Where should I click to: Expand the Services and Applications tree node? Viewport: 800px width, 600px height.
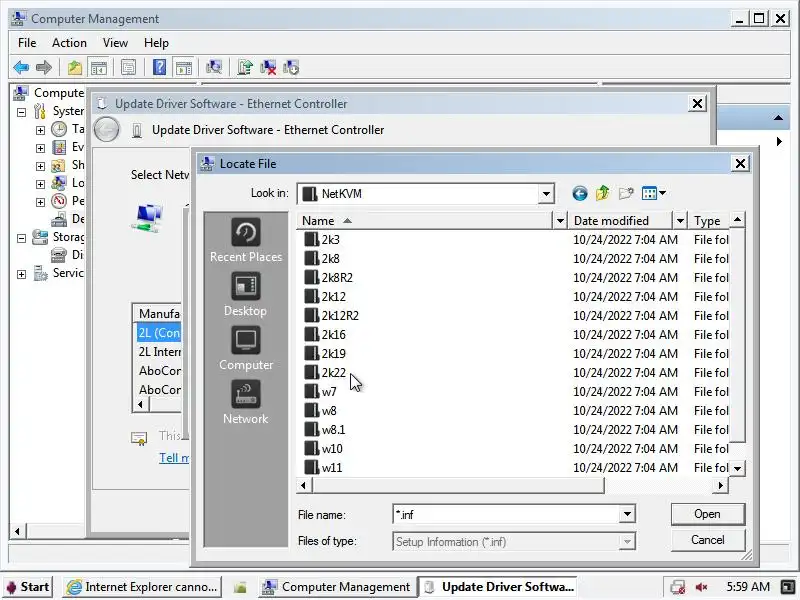tap(21, 274)
